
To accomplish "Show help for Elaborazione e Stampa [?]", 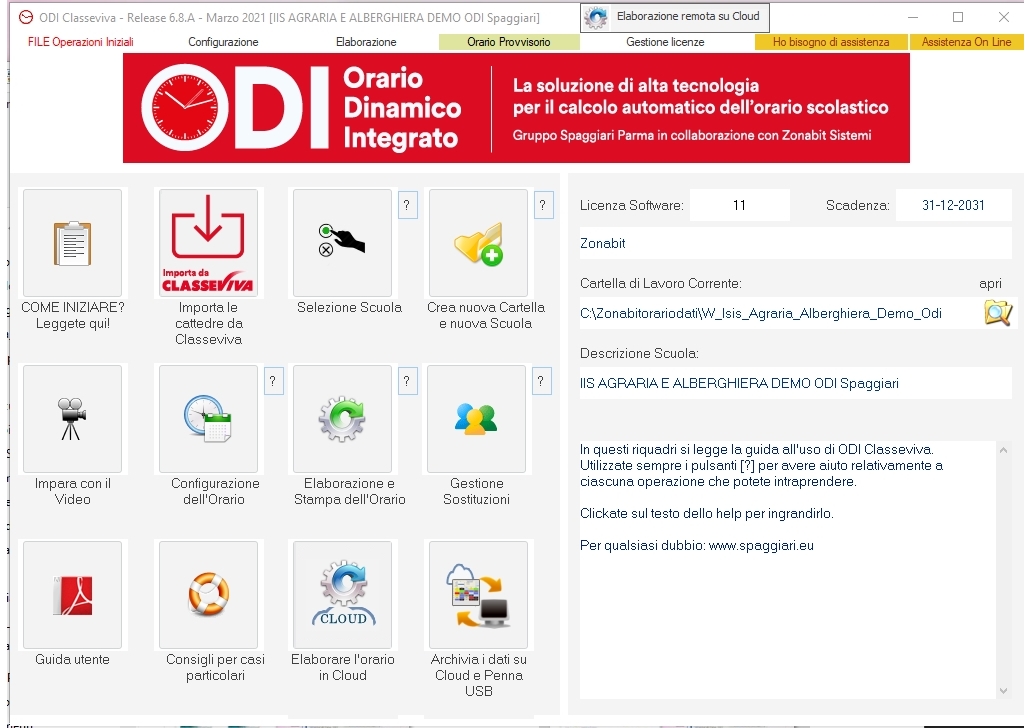I will [x=407, y=382].
